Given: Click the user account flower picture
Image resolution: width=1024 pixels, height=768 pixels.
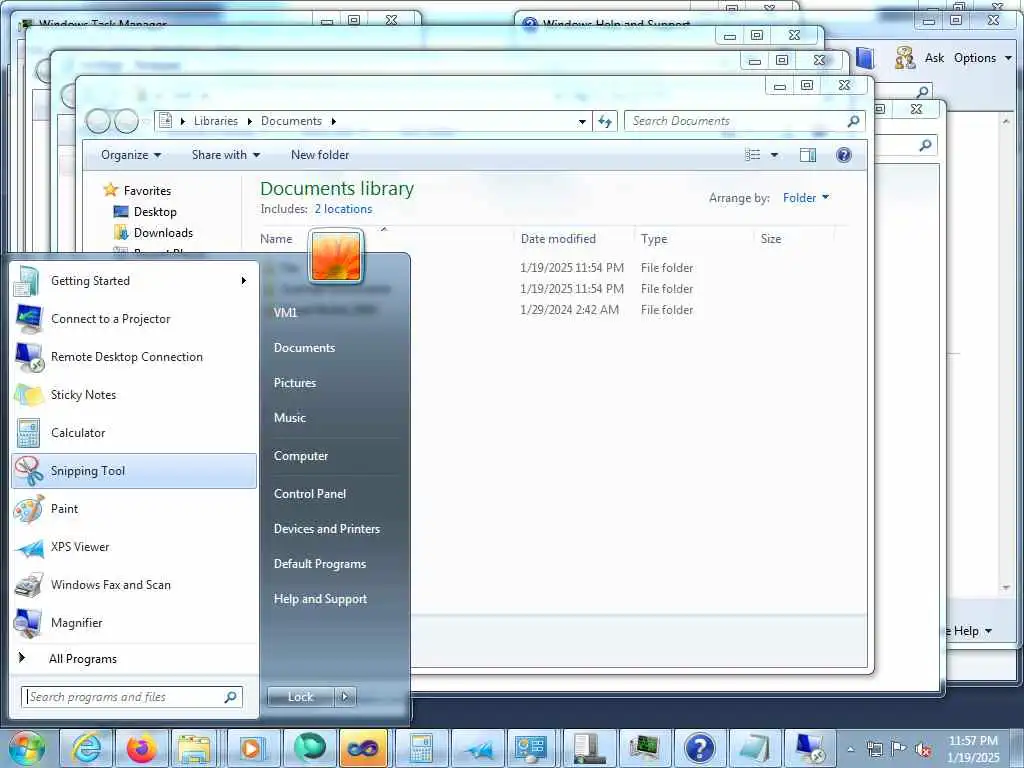Looking at the screenshot, I should pyautogui.click(x=336, y=256).
